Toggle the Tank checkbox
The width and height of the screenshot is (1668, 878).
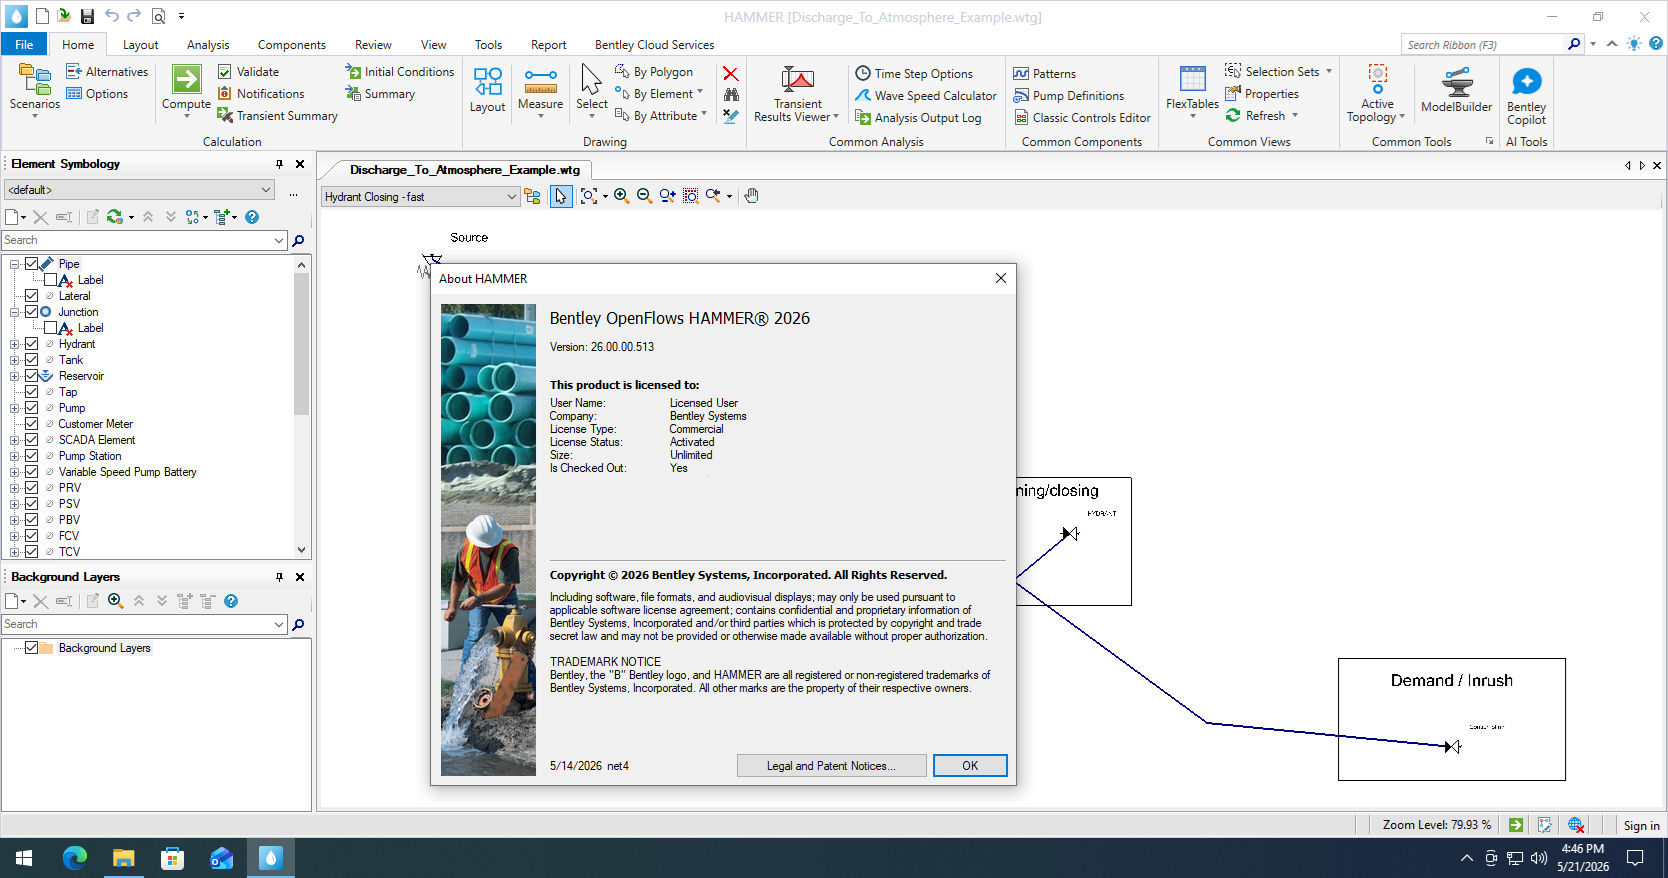click(31, 360)
